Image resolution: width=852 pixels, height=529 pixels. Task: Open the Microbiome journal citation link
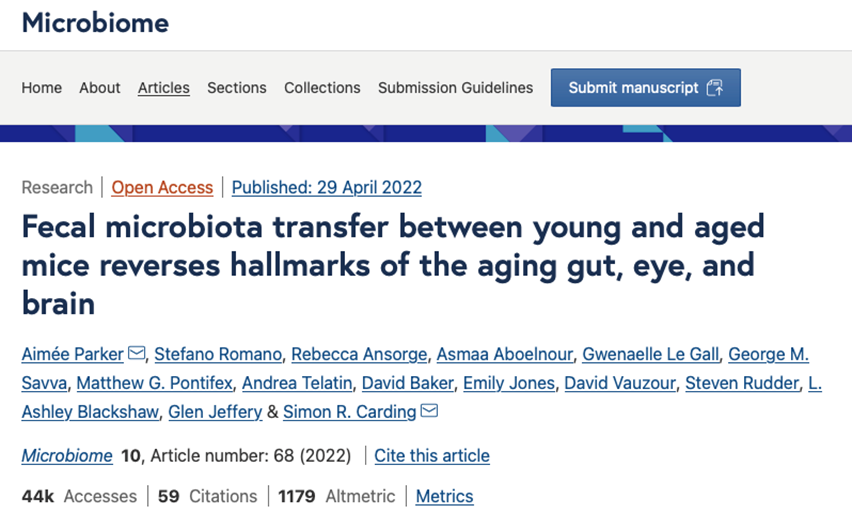tap(67, 456)
